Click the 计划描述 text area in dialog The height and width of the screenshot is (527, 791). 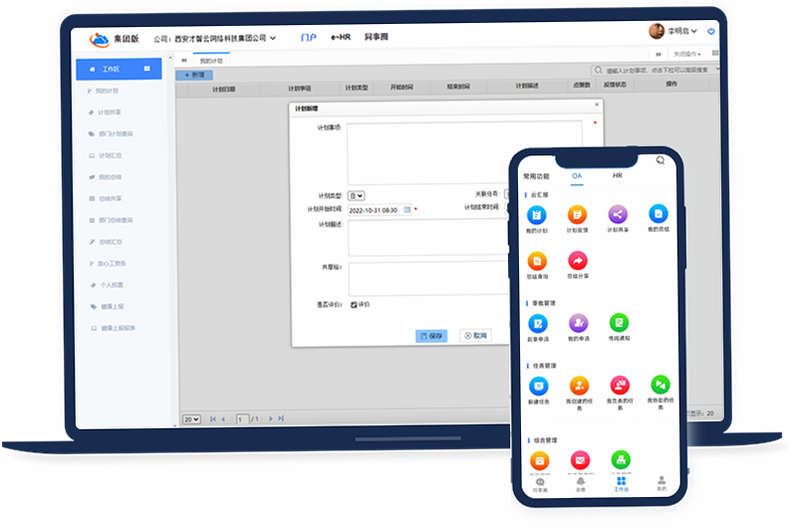[429, 238]
